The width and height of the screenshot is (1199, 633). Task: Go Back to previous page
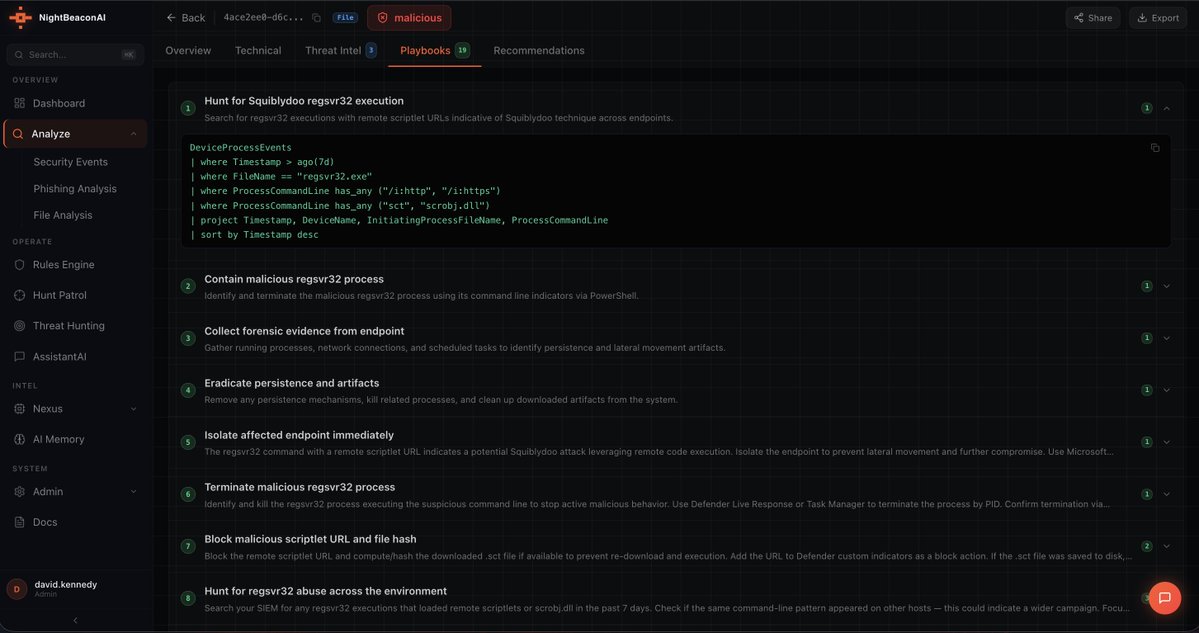186,18
